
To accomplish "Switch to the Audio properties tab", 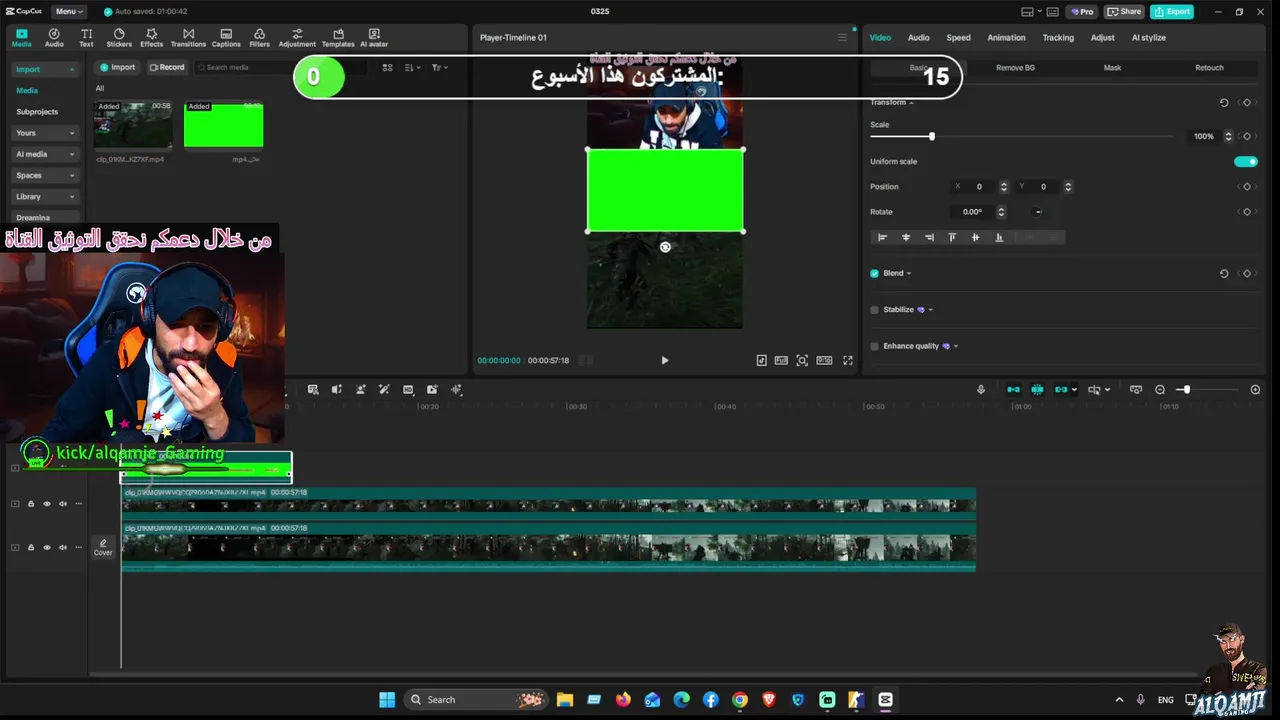I will click(918, 38).
